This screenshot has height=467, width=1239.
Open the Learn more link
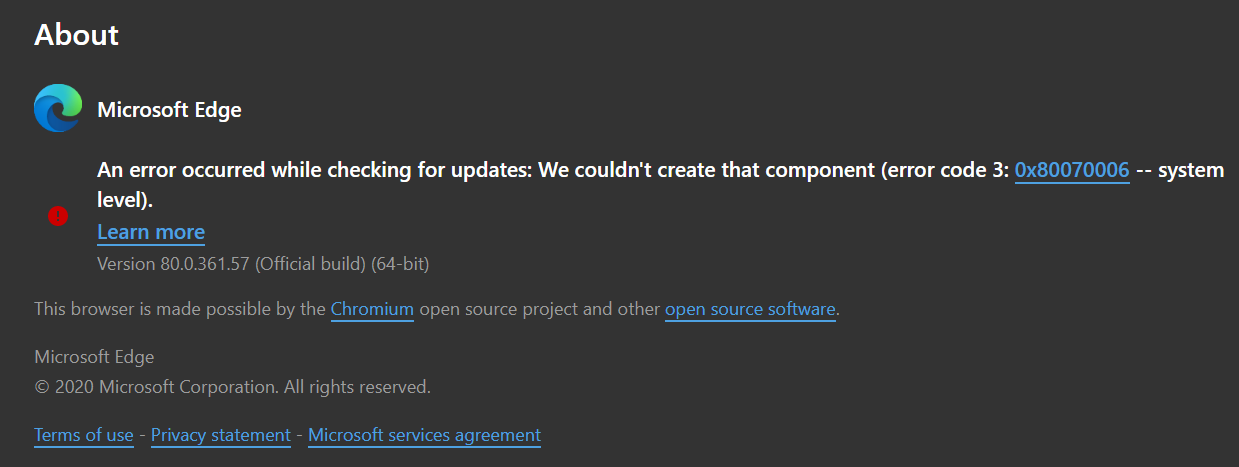[151, 232]
